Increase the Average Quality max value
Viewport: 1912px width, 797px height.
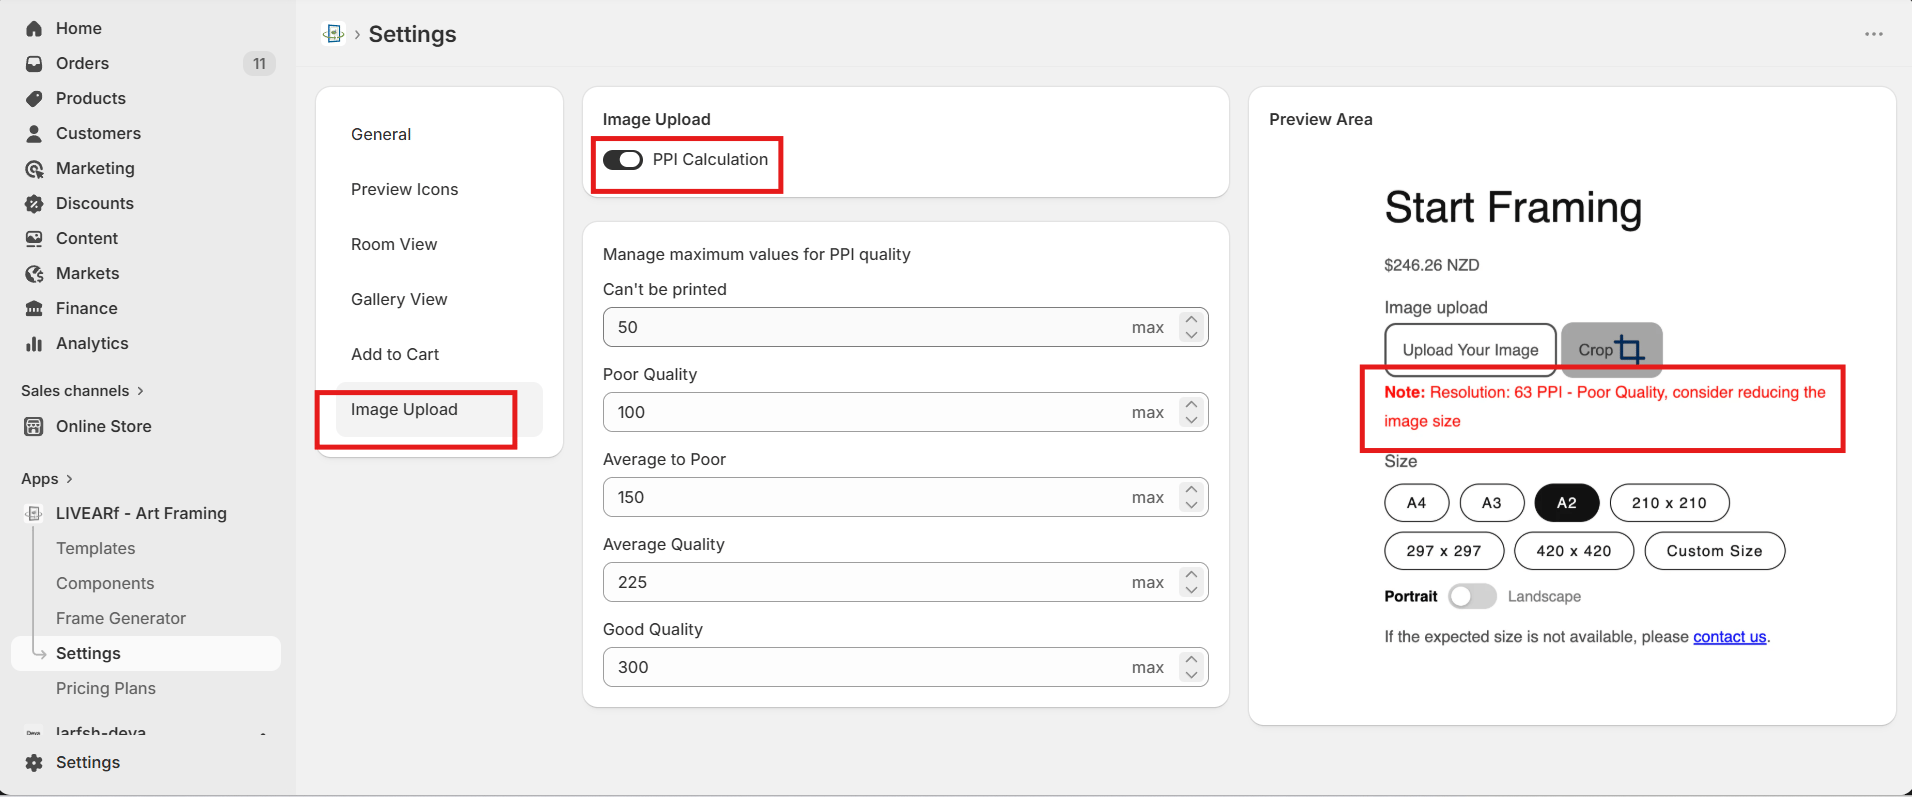1191,575
